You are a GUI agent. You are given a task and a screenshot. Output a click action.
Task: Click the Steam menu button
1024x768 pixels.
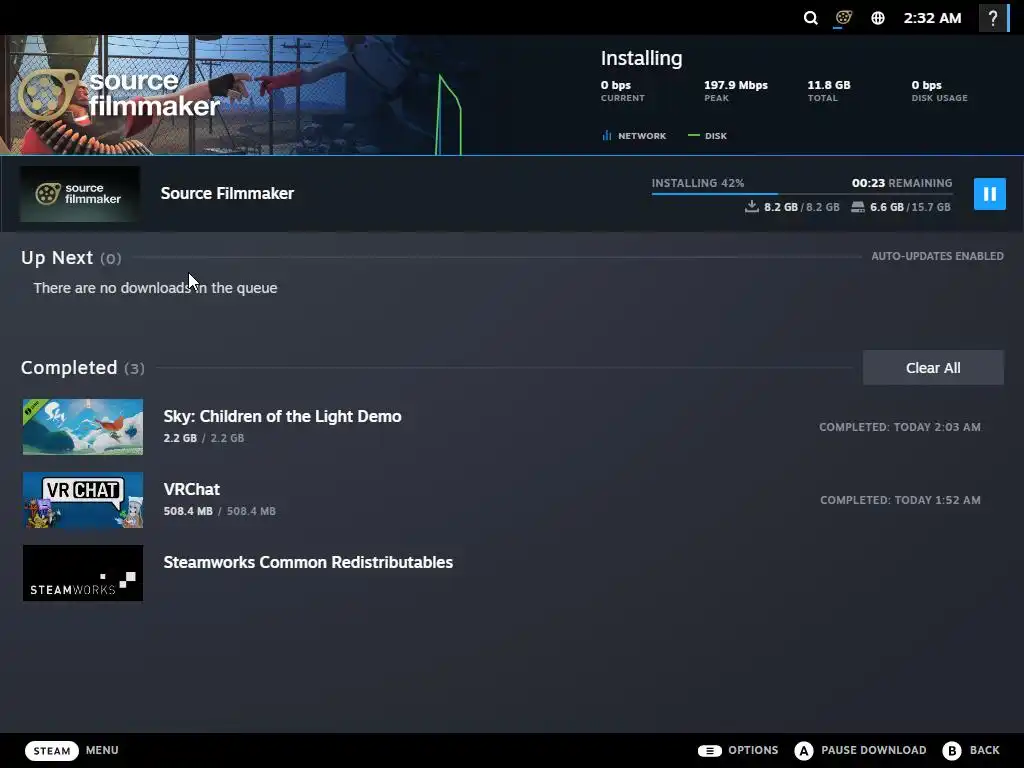[52, 750]
